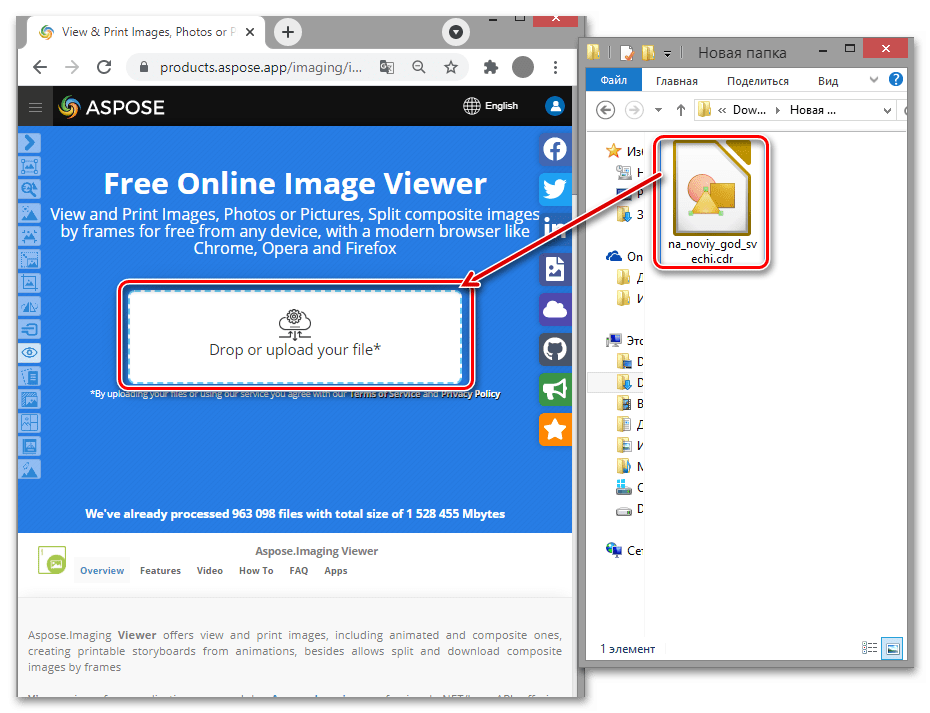
Task: Open the Chrome three-dot menu
Action: click(x=555, y=67)
